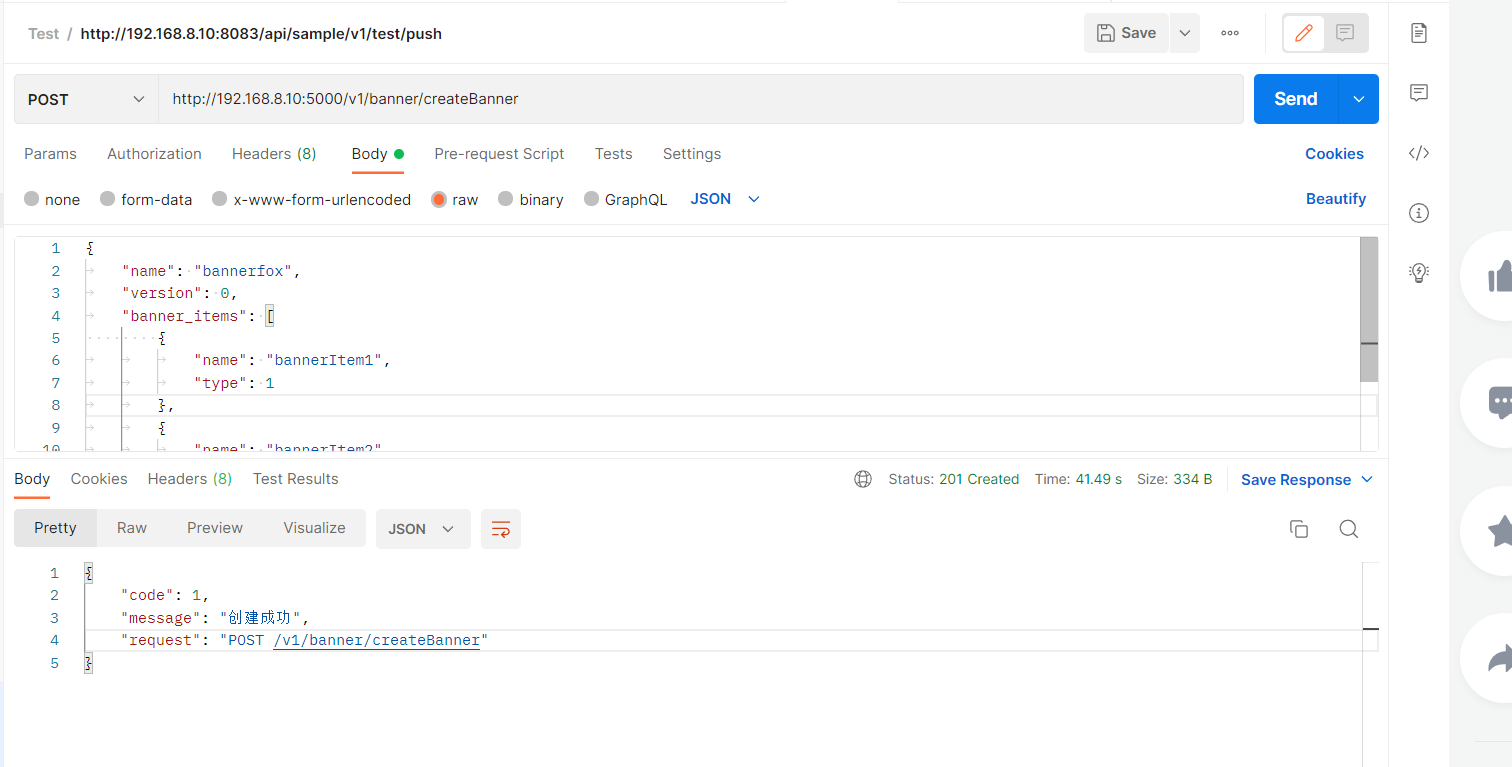1512x767 pixels.
Task: Select the form-data radio option
Action: pyautogui.click(x=108, y=200)
